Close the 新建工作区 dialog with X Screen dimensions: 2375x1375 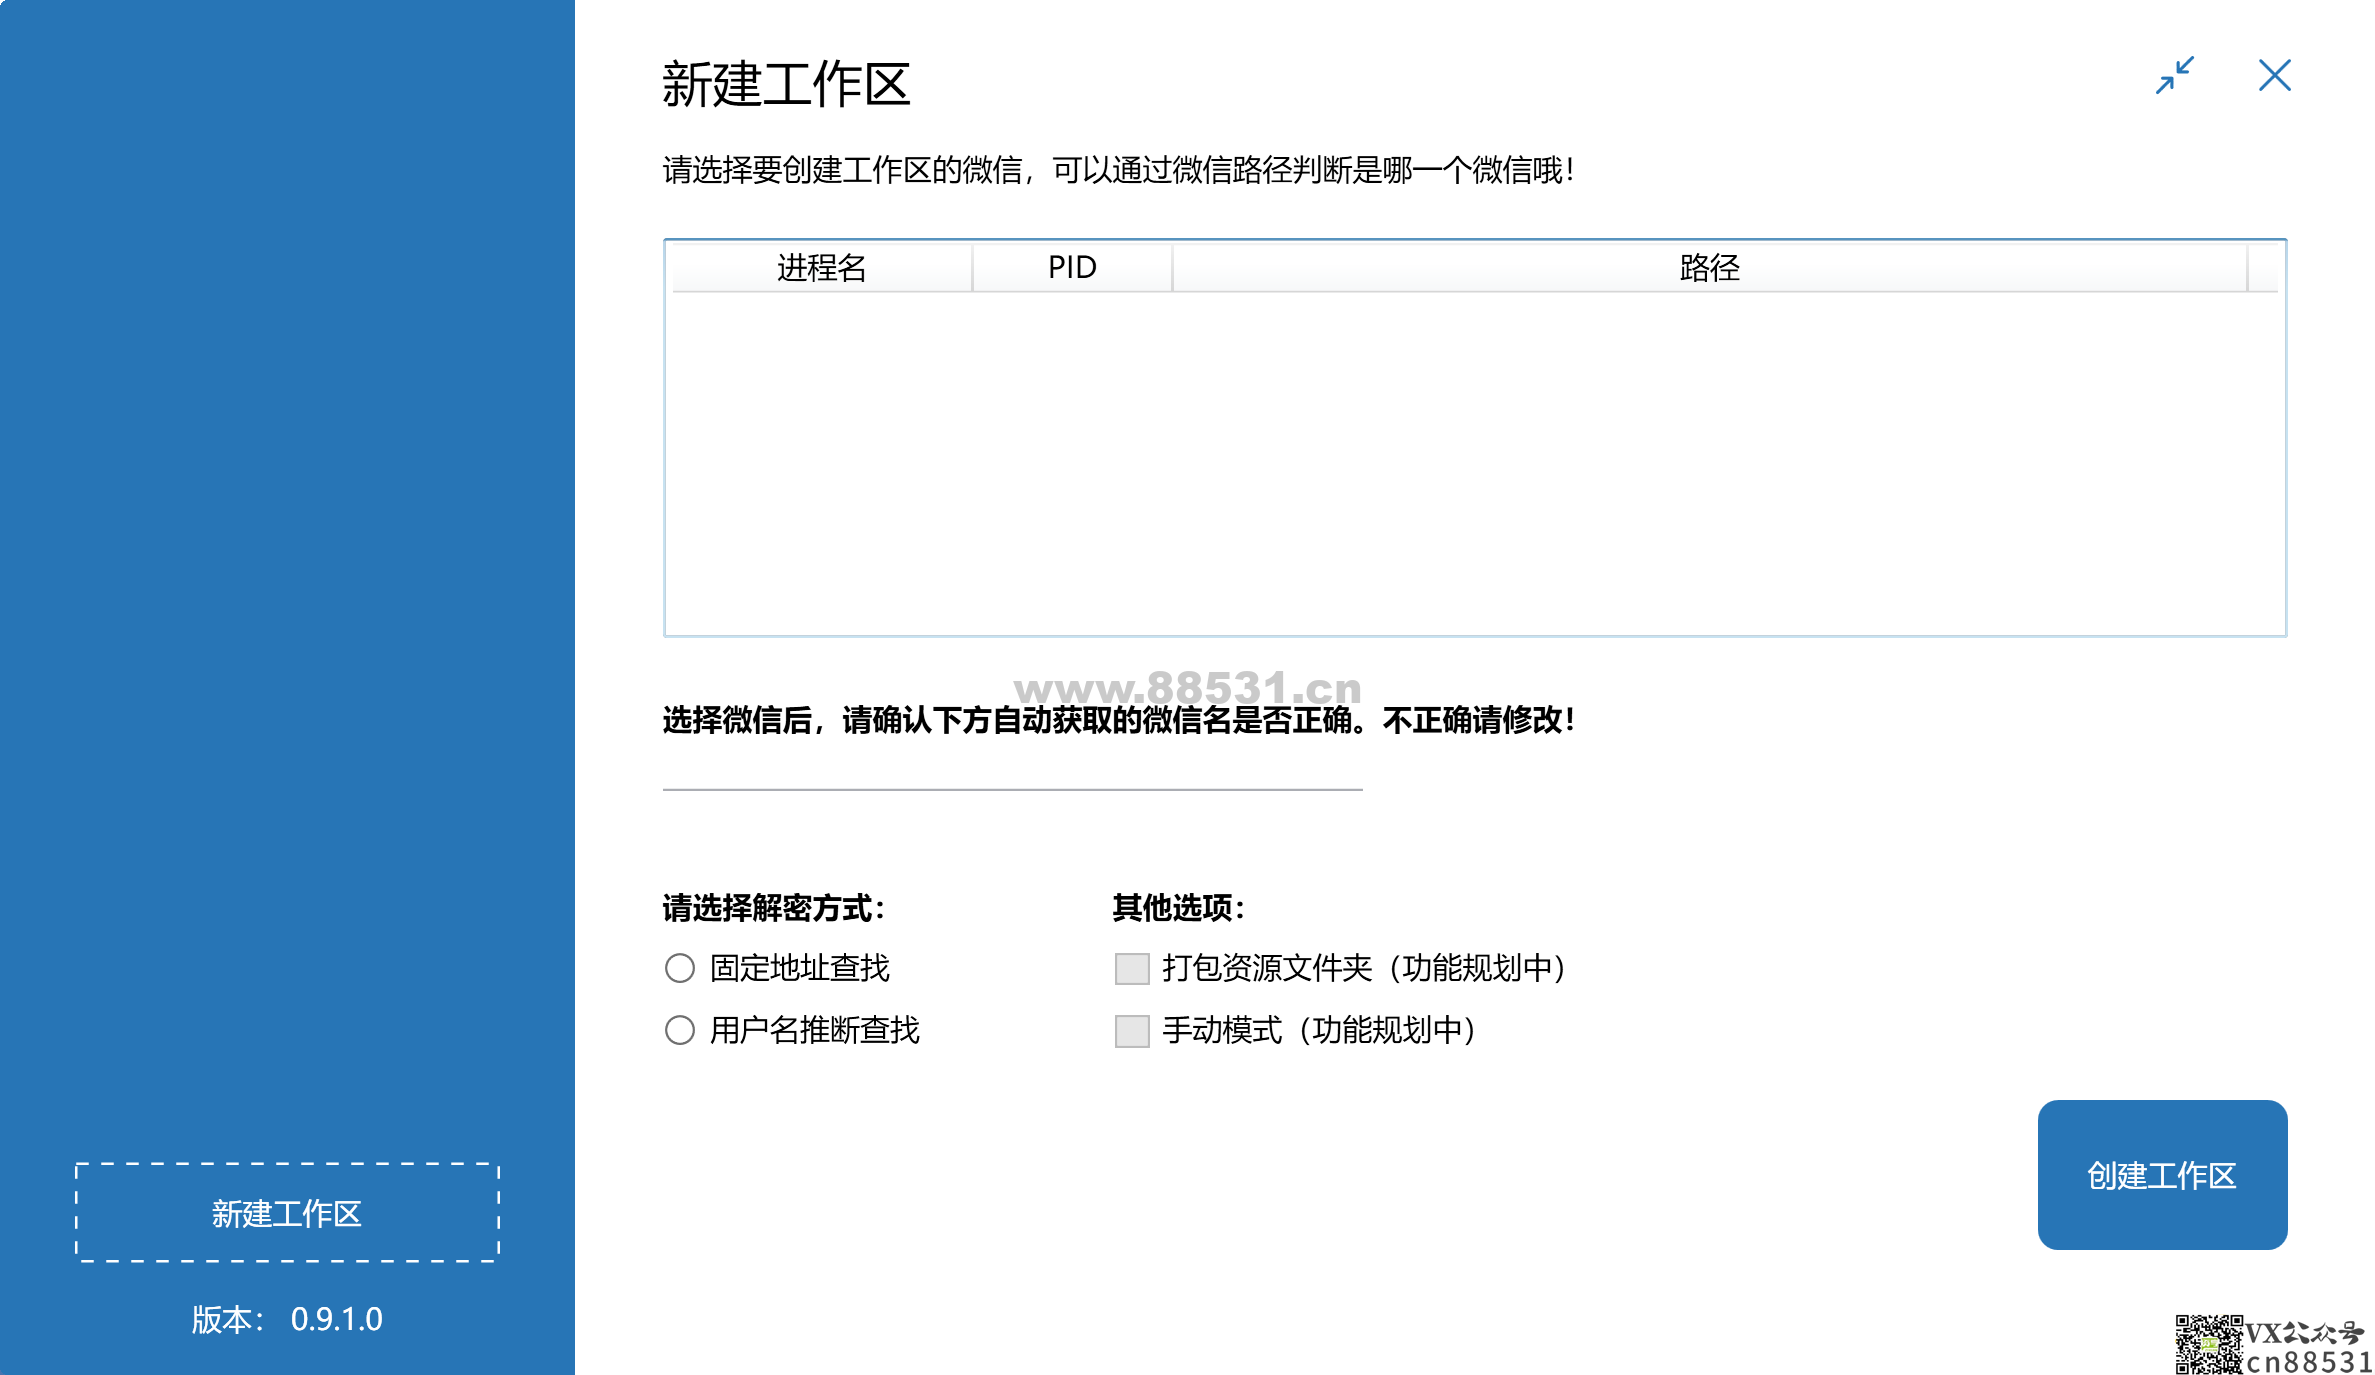coord(2274,75)
